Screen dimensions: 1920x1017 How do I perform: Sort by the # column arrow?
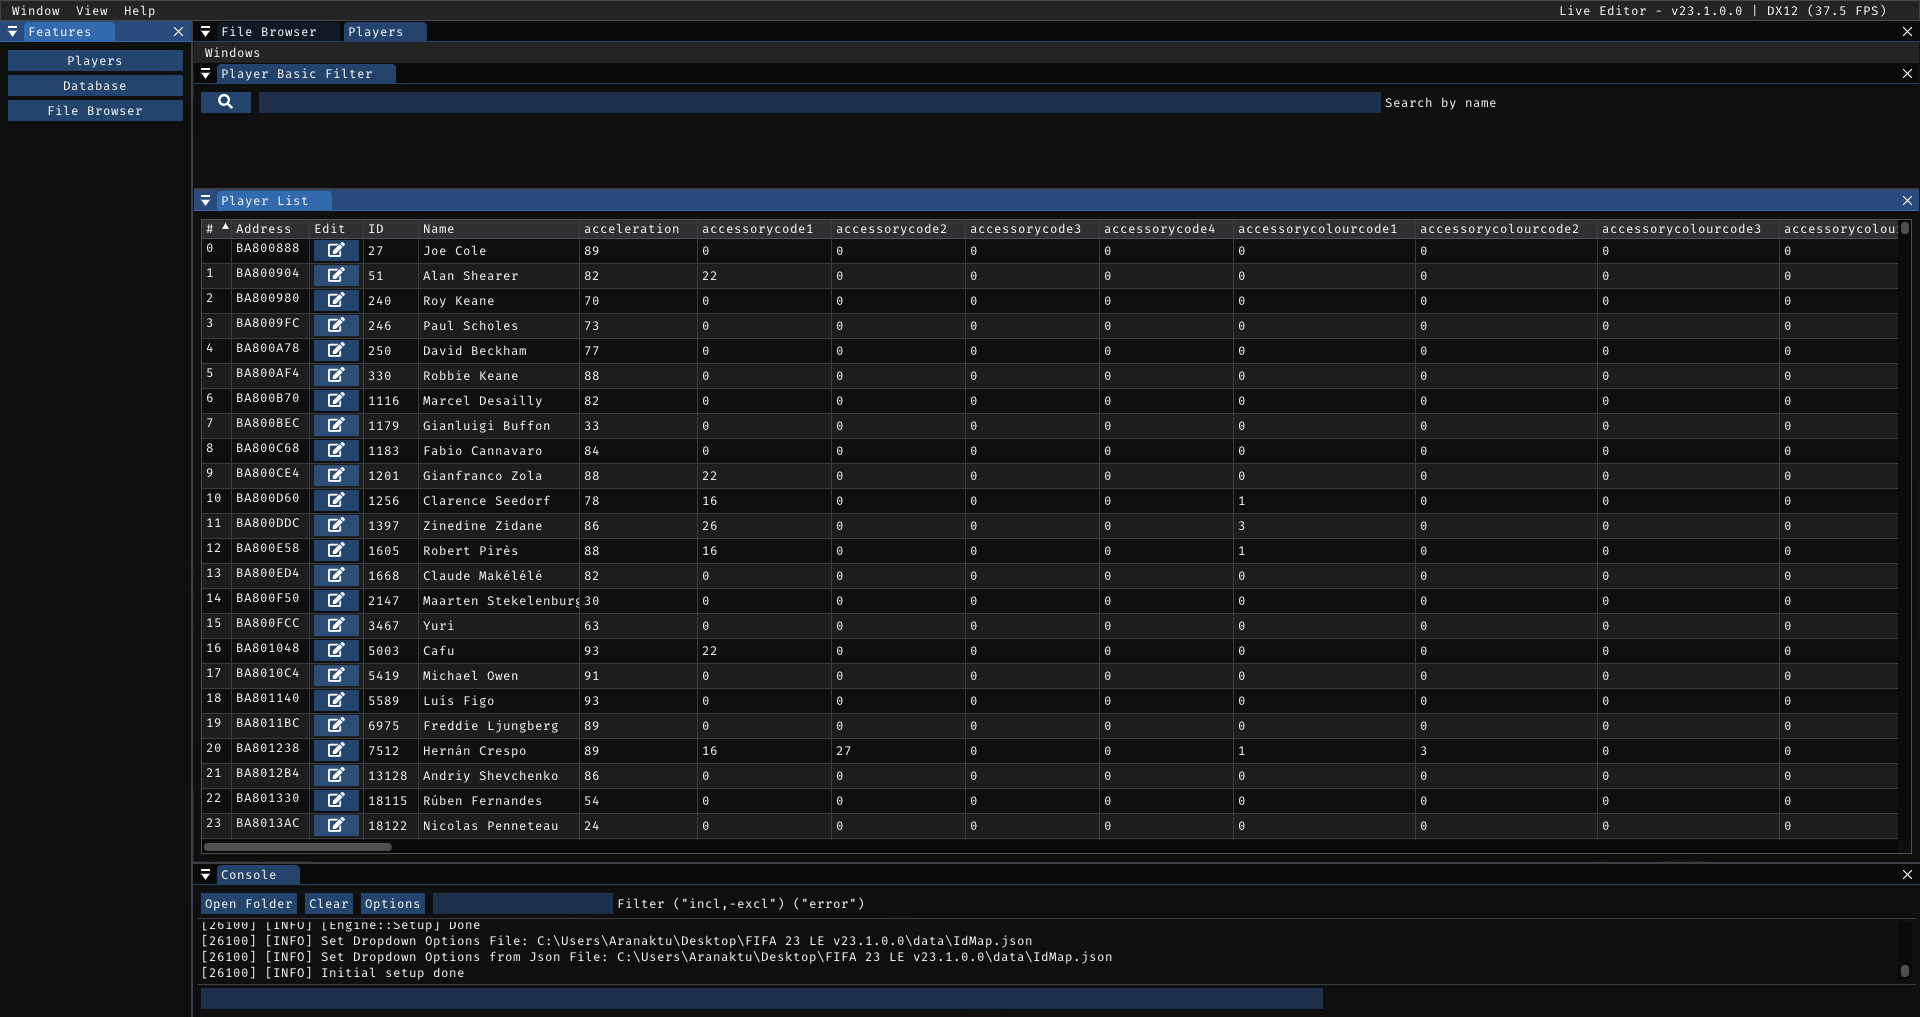pyautogui.click(x=226, y=227)
